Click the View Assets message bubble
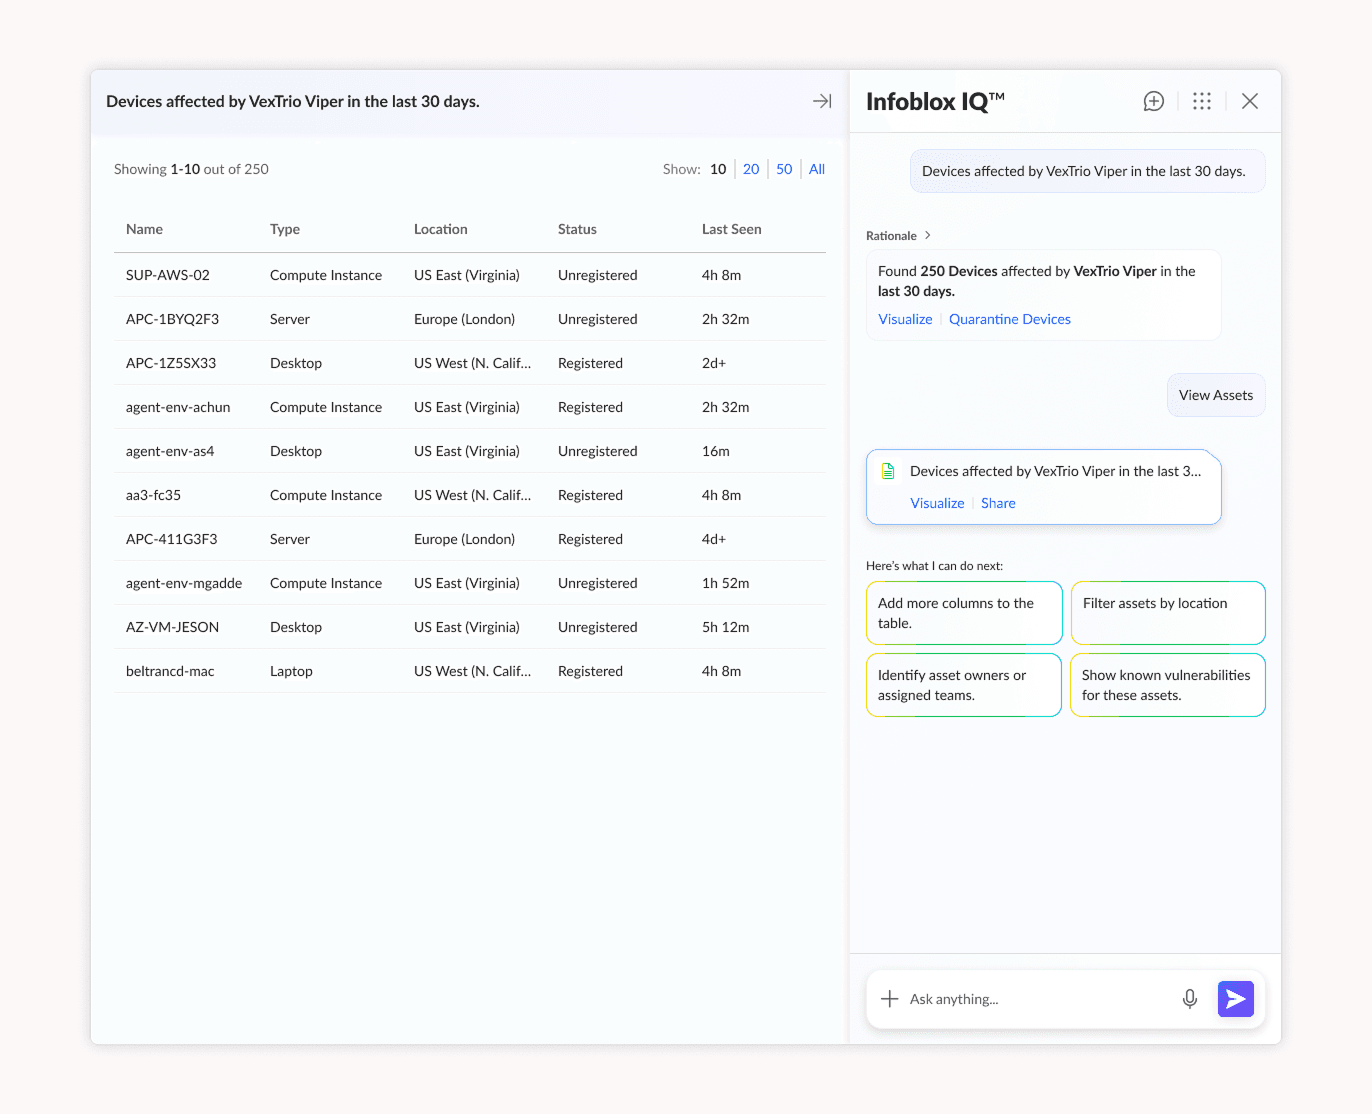The image size is (1372, 1114). click(x=1216, y=395)
